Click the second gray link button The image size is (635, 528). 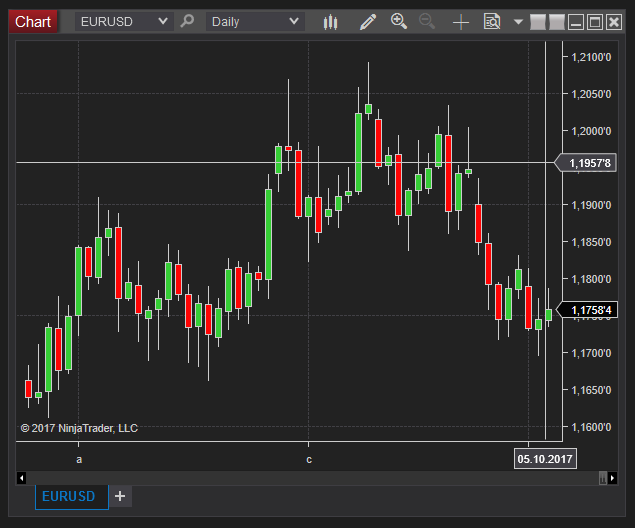[x=557, y=22]
